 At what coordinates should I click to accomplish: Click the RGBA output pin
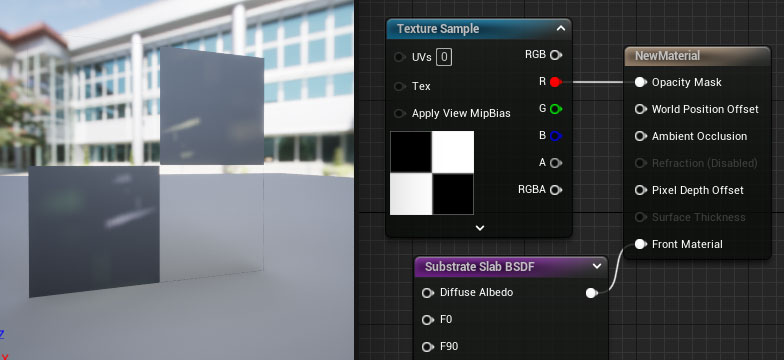click(556, 190)
